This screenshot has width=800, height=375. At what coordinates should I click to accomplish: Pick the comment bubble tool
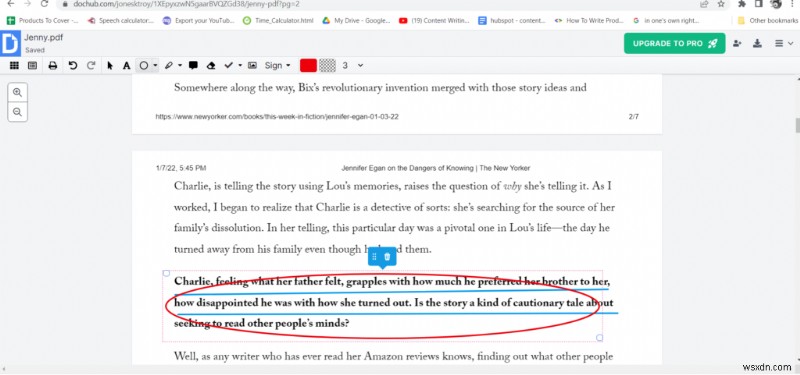[193, 65]
